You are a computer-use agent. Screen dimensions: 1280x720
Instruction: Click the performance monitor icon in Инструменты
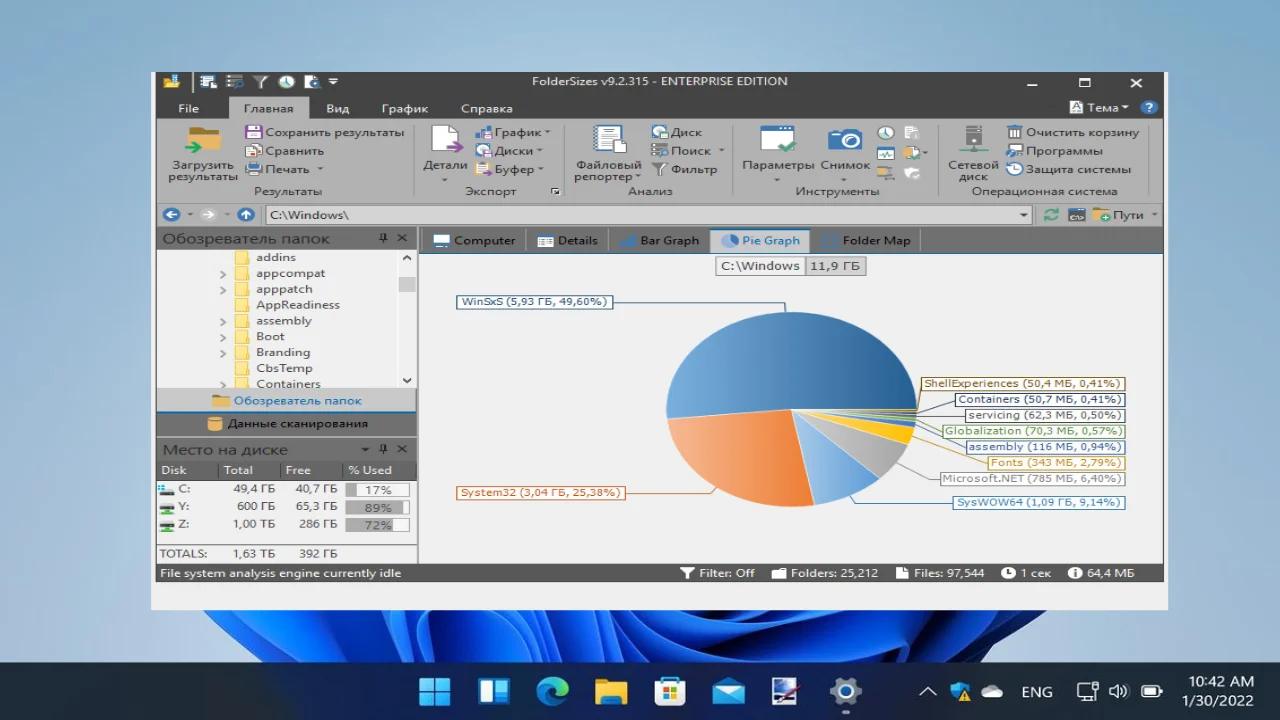886,153
